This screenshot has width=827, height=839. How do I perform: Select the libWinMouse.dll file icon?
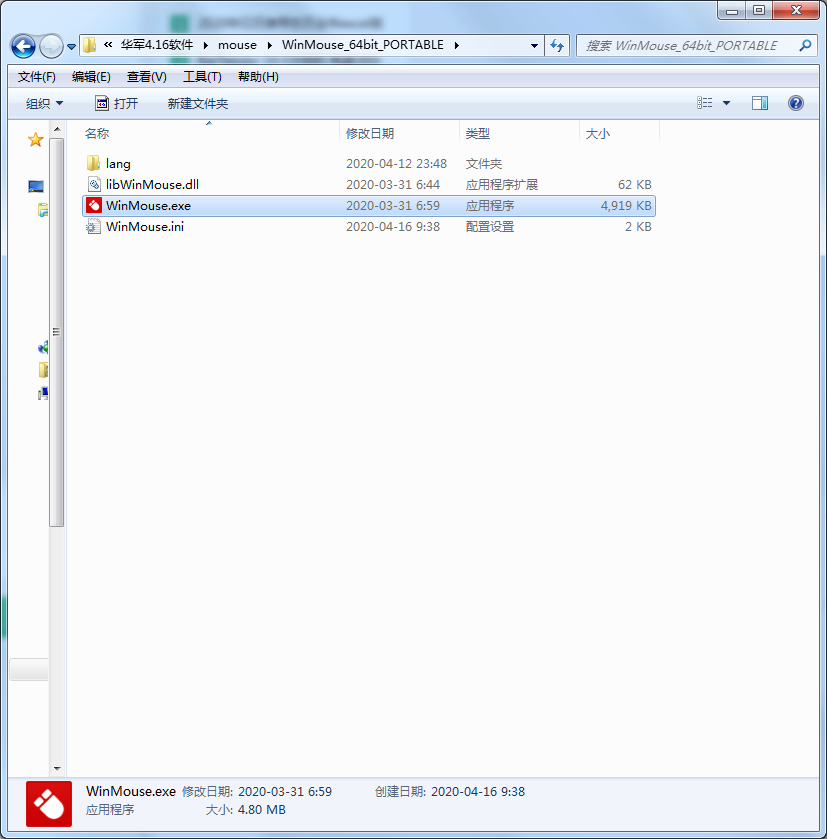[x=93, y=185]
